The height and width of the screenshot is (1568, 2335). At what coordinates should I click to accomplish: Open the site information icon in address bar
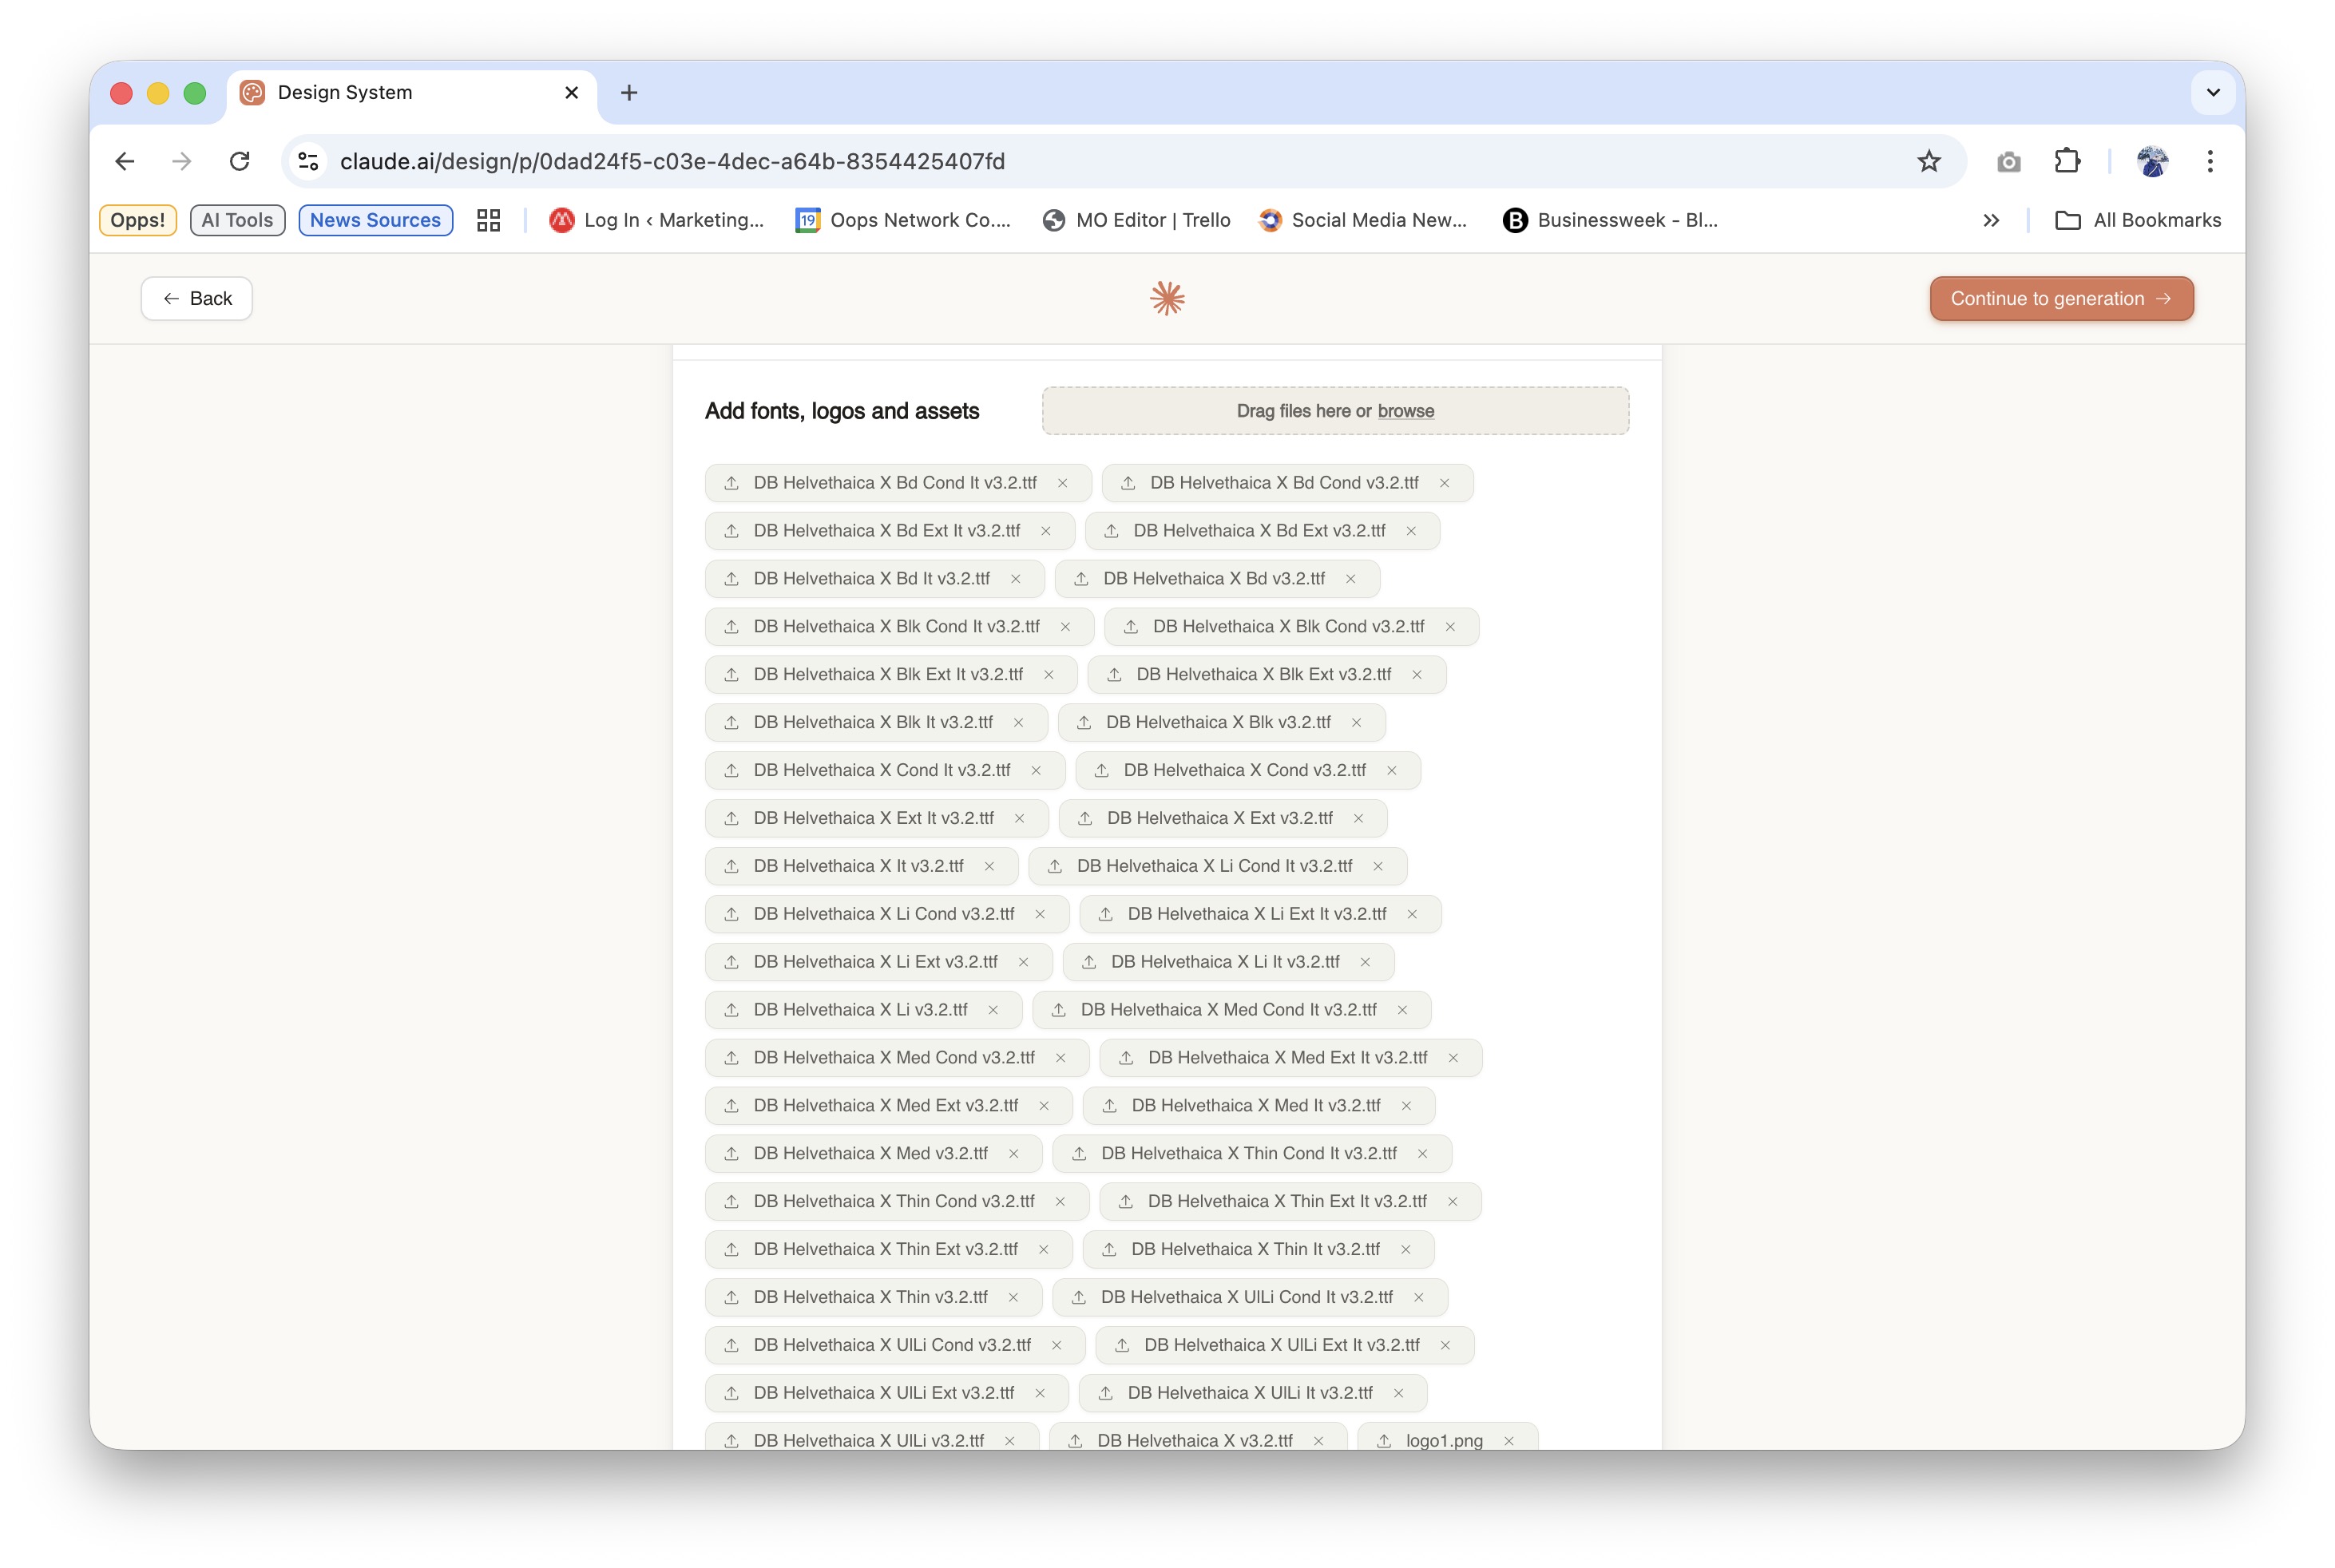(308, 161)
